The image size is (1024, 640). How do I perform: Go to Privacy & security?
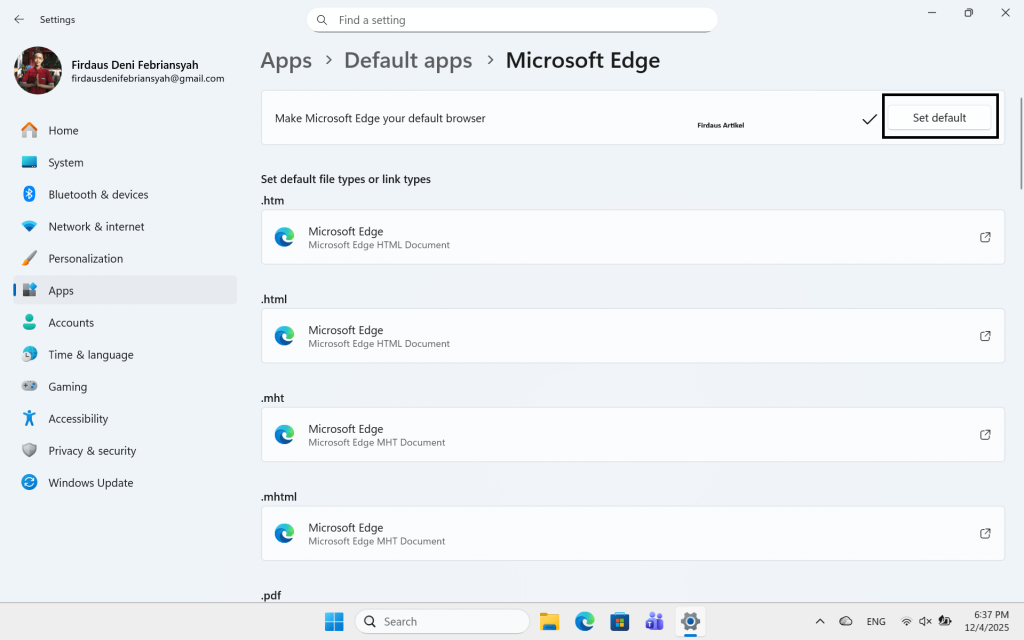click(125, 451)
